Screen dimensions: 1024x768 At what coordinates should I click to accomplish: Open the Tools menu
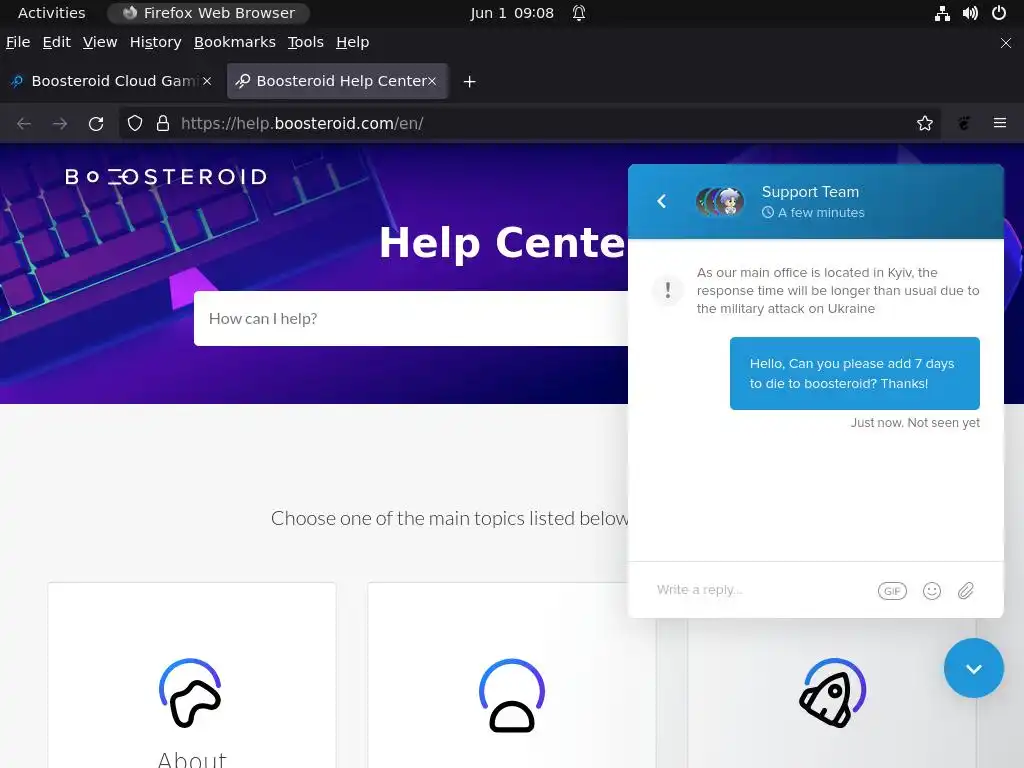pos(306,42)
